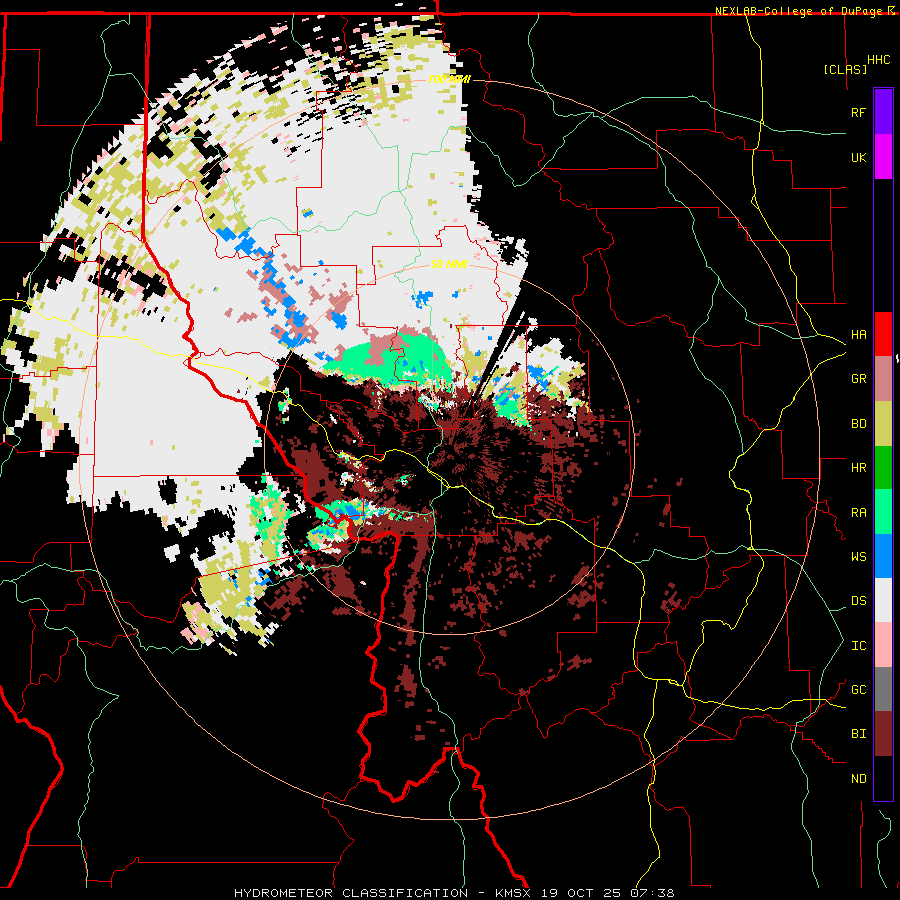Choose the WS blue legend swatch
Screen dimensions: 900x900
[883, 556]
